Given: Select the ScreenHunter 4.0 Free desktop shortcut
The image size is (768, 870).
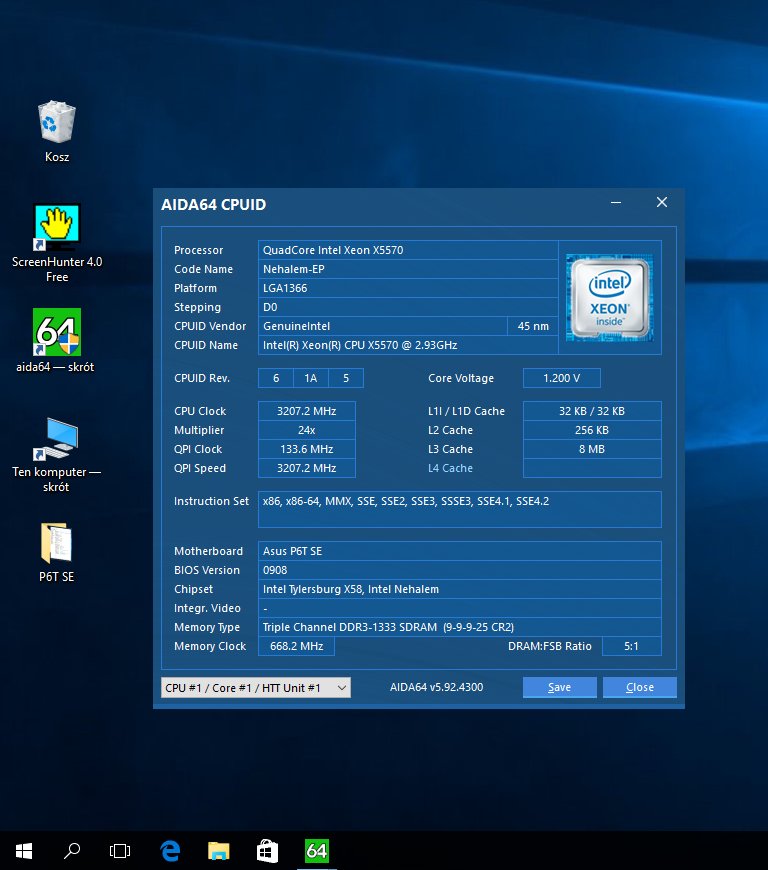Looking at the screenshot, I should [57, 243].
